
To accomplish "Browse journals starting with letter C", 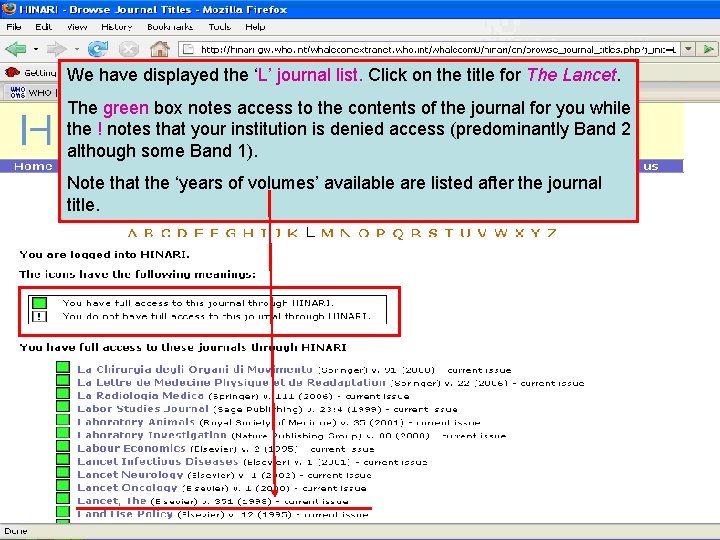I will coord(166,233).
